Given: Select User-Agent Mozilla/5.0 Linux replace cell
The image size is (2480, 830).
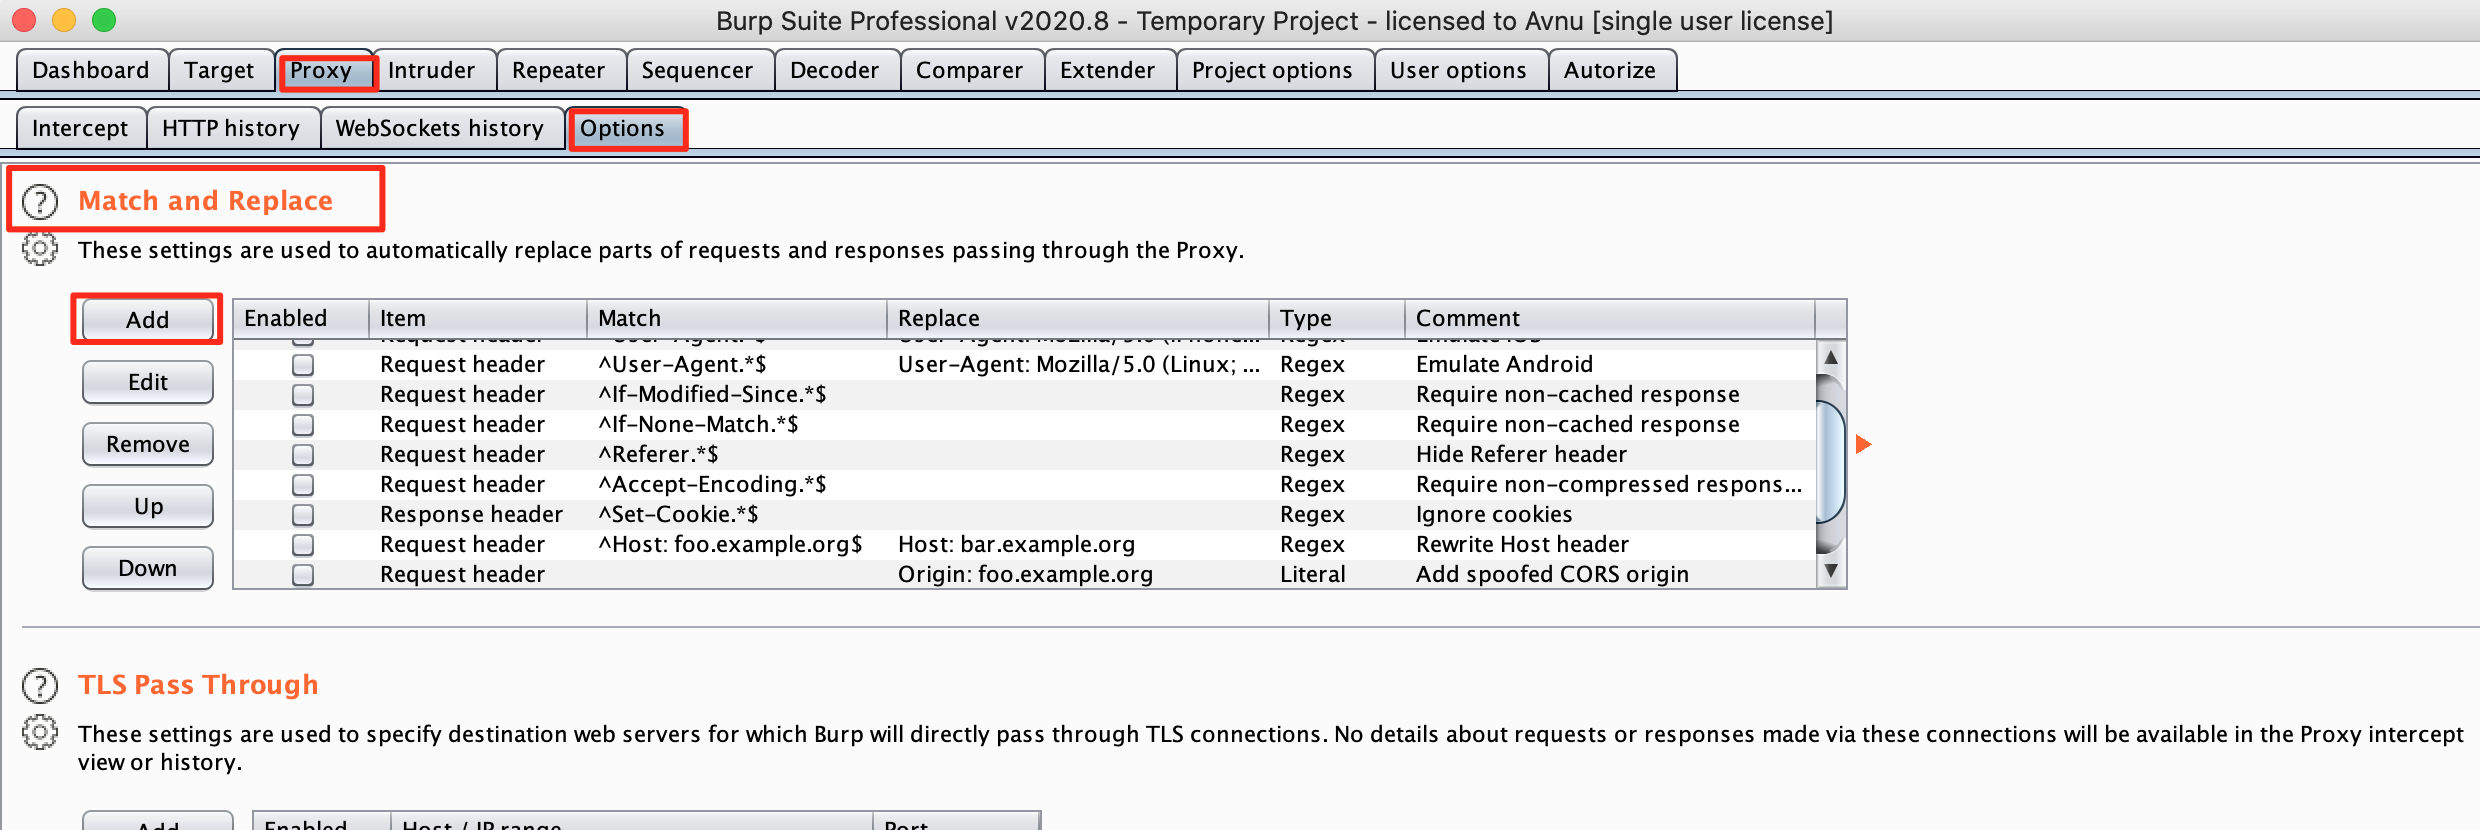Looking at the screenshot, I should pos(1079,365).
